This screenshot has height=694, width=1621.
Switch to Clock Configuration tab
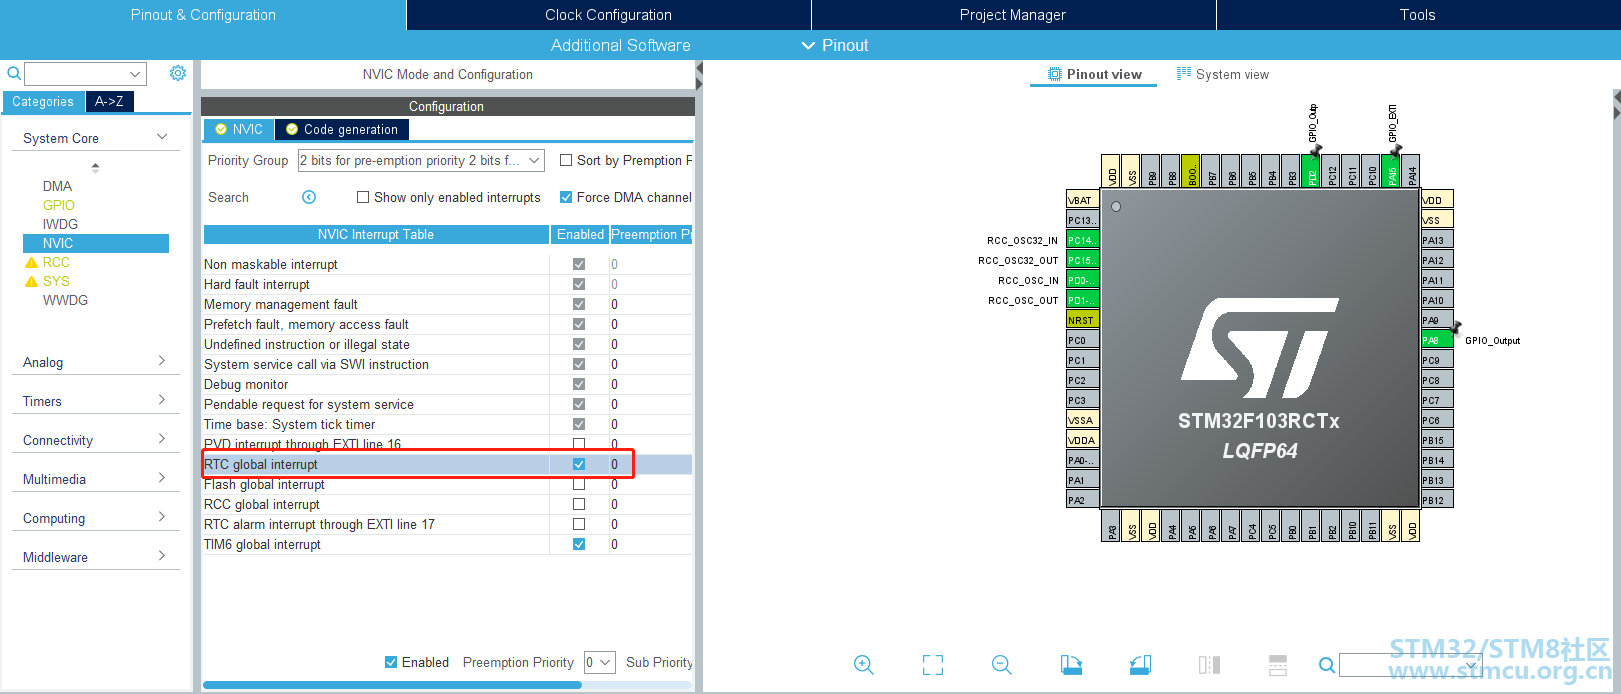pos(608,15)
